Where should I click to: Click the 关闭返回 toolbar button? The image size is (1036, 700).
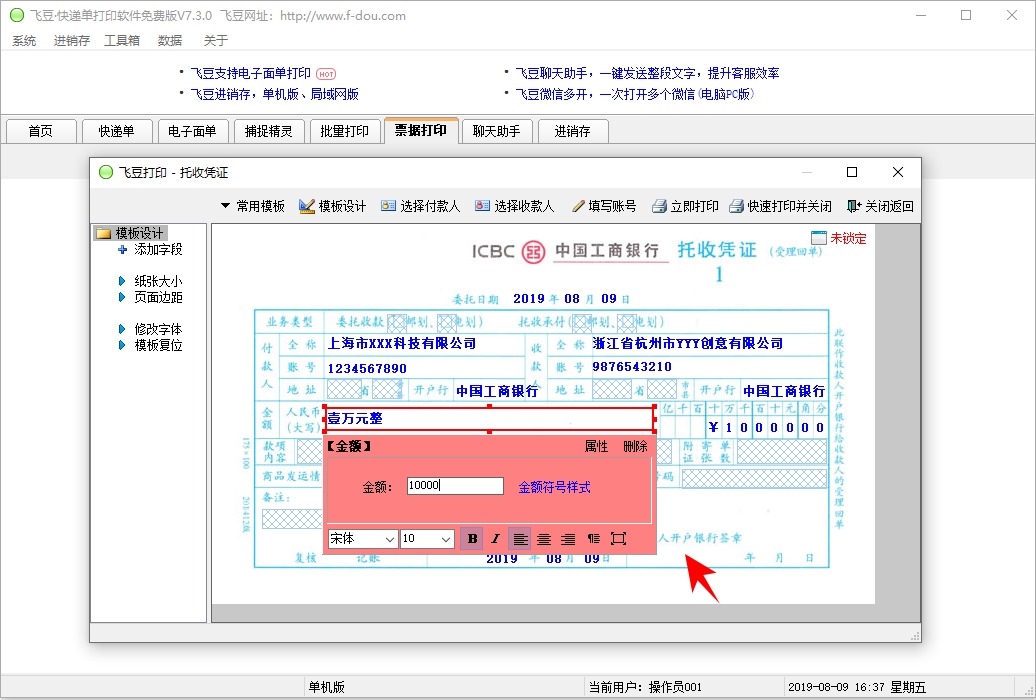[880, 206]
